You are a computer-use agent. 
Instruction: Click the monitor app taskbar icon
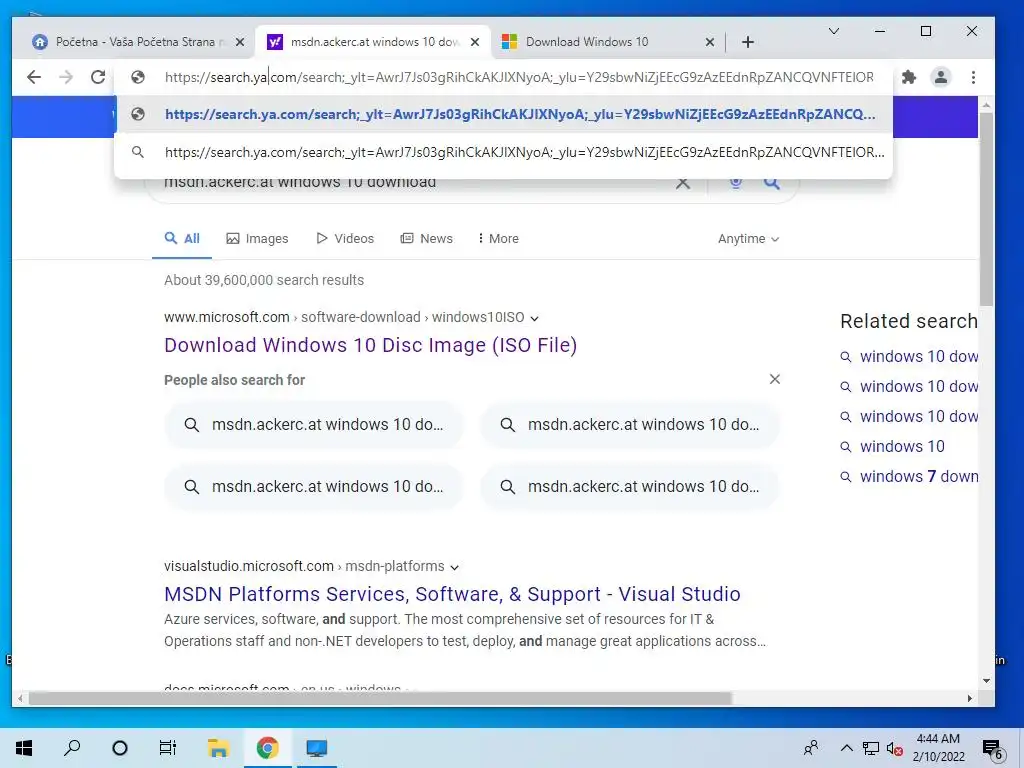(317, 748)
